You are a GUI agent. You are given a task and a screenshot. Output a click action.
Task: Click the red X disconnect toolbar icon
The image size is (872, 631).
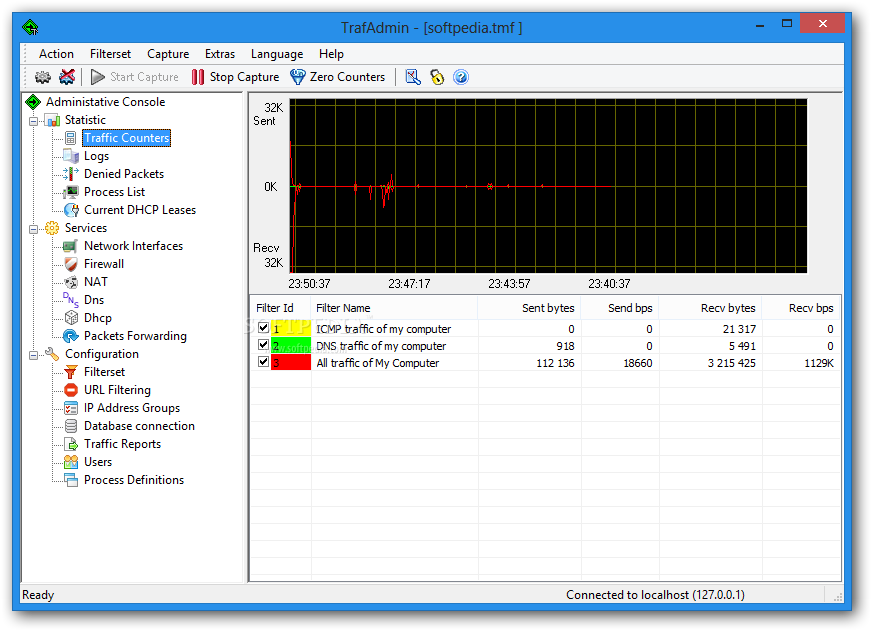(67, 77)
